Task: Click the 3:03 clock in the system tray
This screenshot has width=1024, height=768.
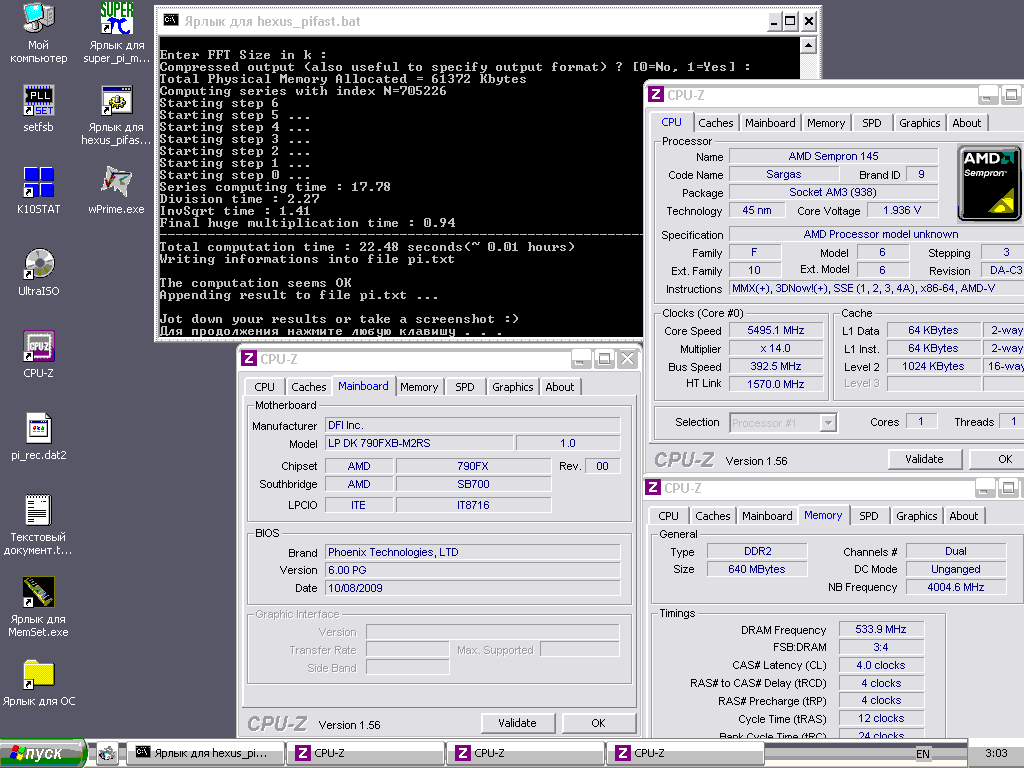Action: pyautogui.click(x=996, y=753)
